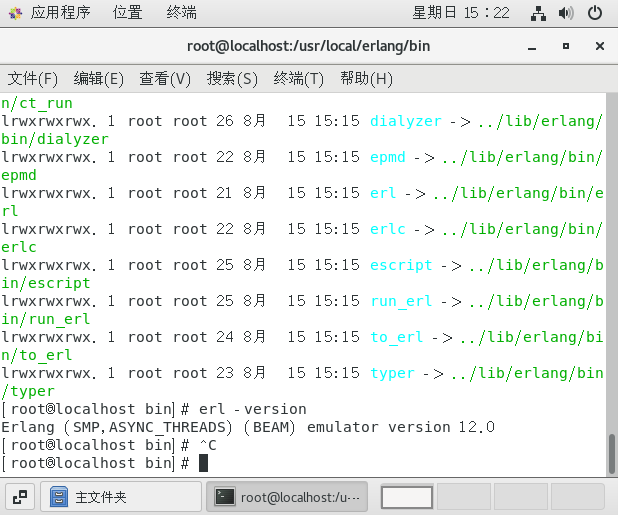The width and height of the screenshot is (618, 515).
Task: Click 'Erlang (SMP,ASYNC_THREADS)' output text
Action: (117, 428)
